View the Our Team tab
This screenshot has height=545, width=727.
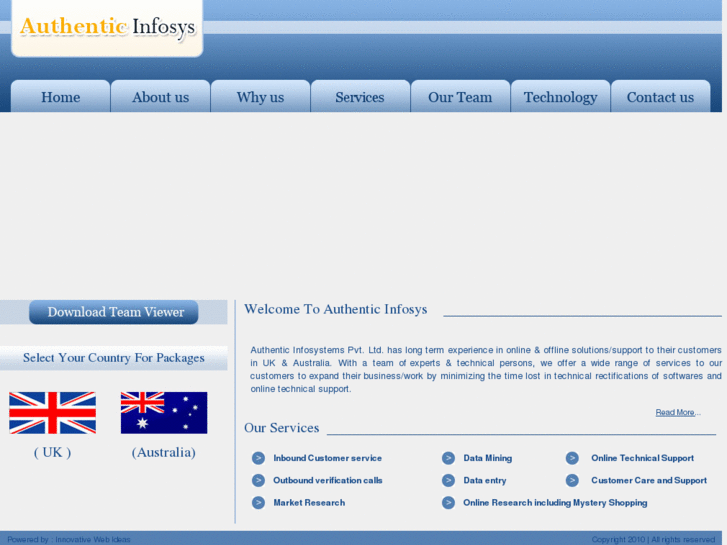(460, 96)
